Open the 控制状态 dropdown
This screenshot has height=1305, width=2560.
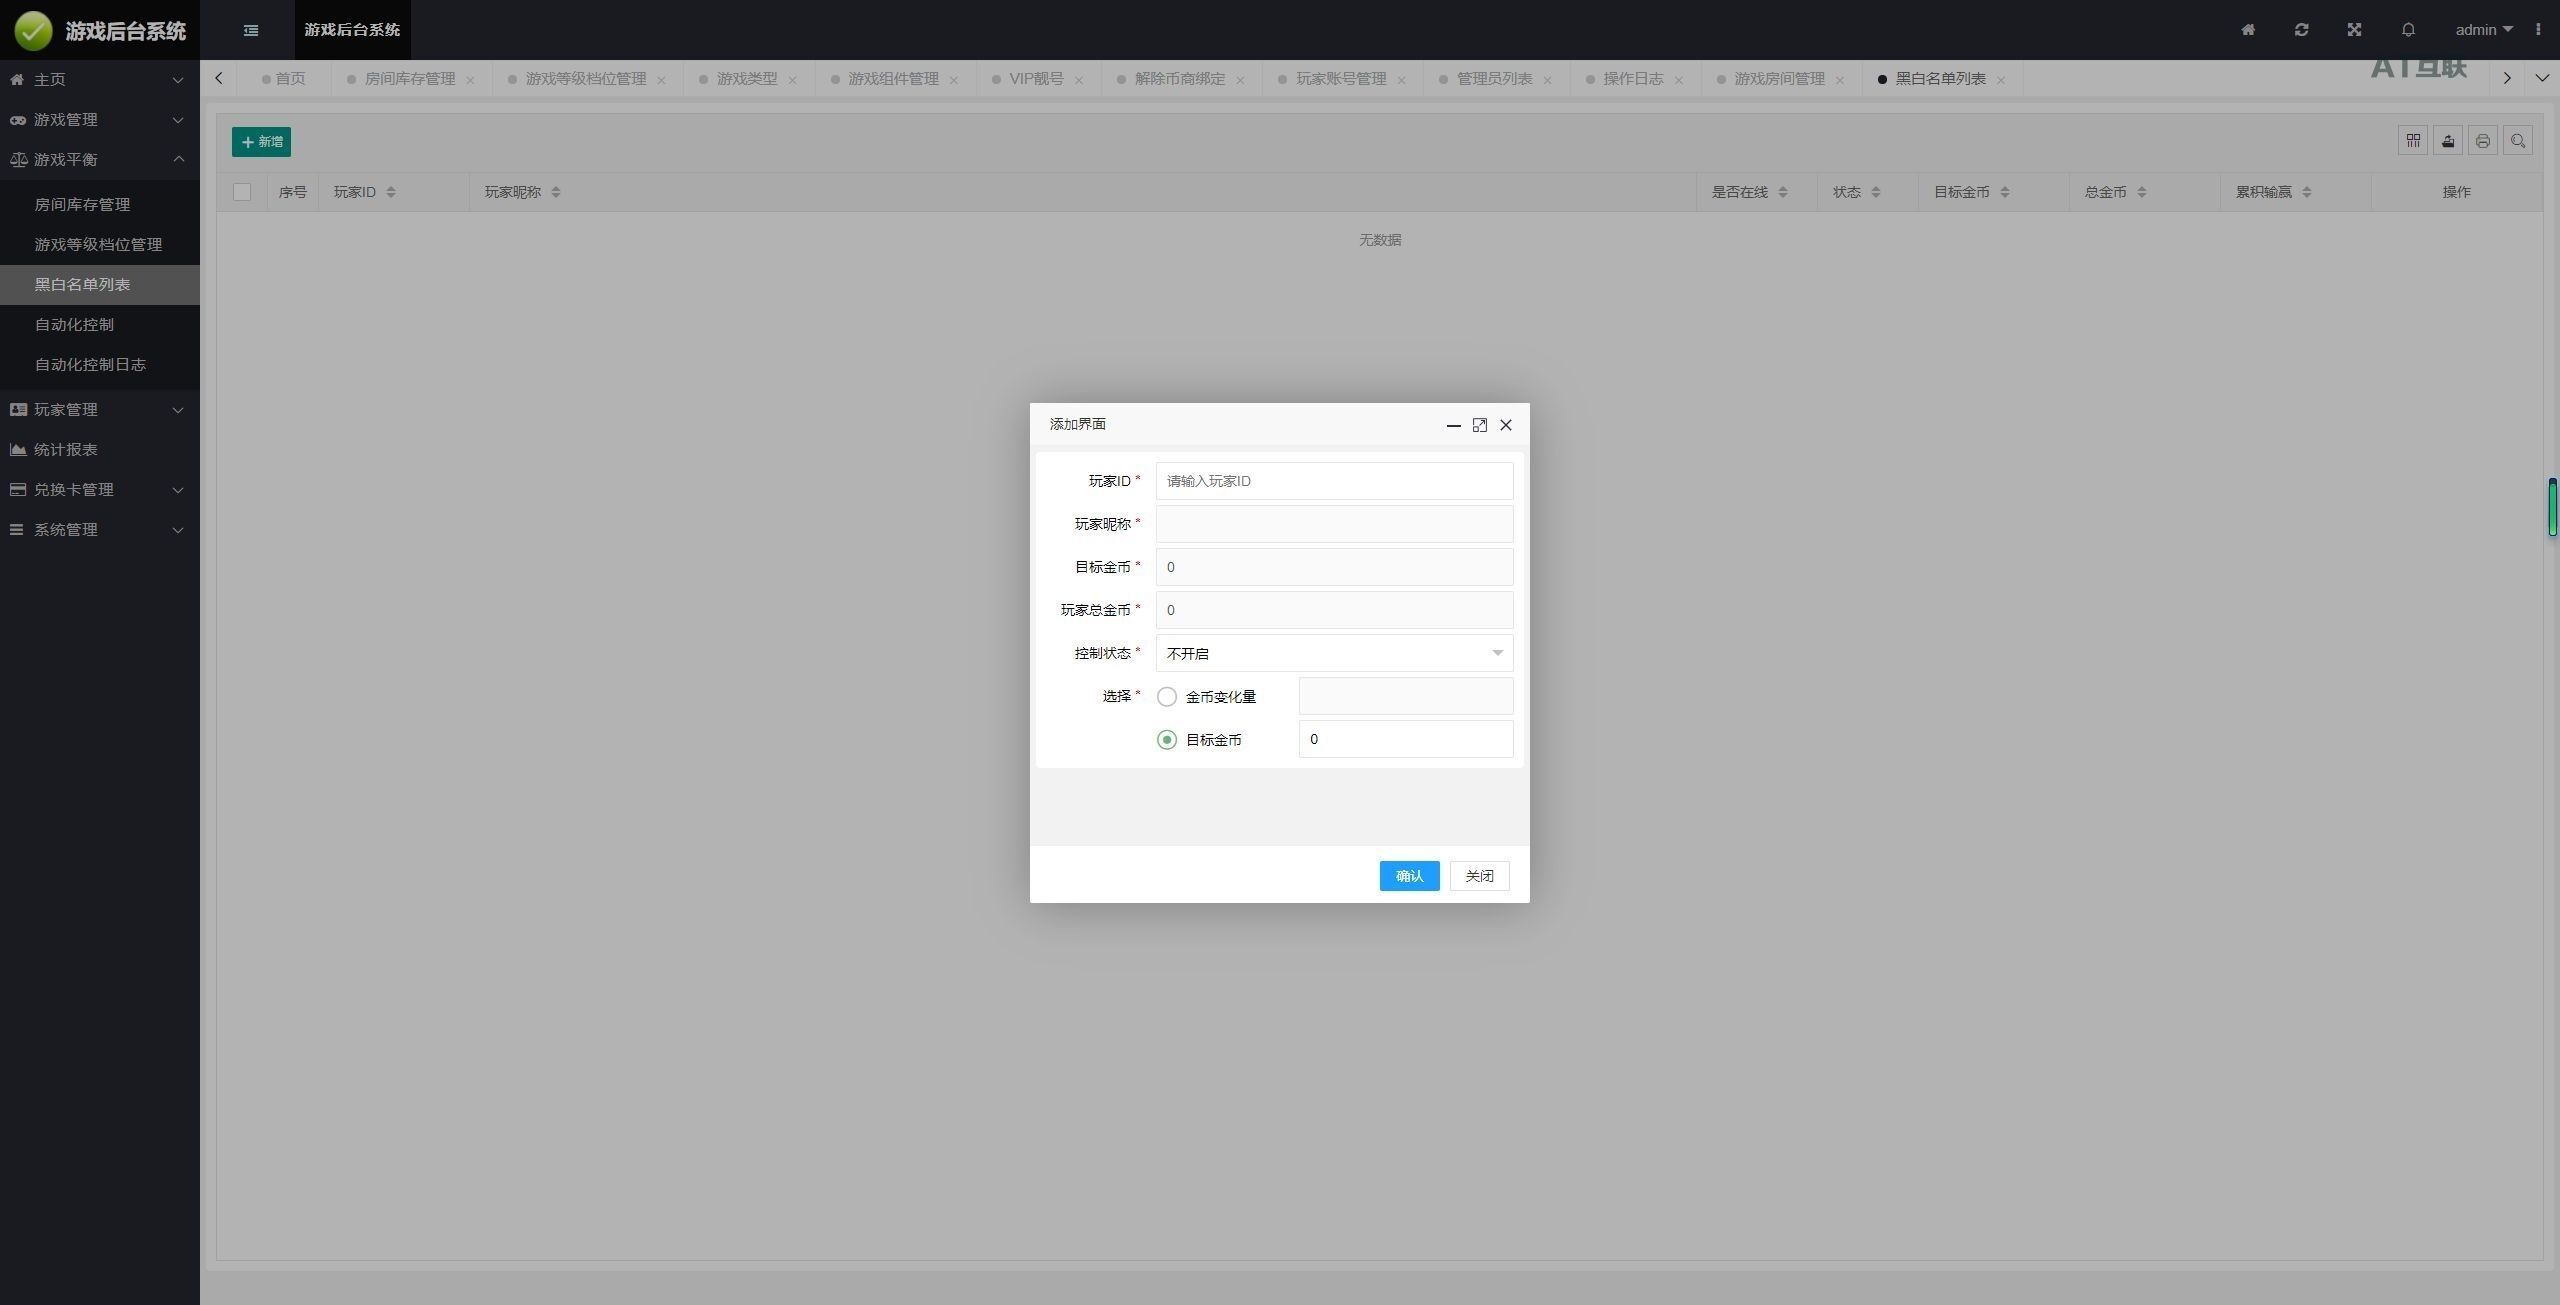(x=1334, y=653)
